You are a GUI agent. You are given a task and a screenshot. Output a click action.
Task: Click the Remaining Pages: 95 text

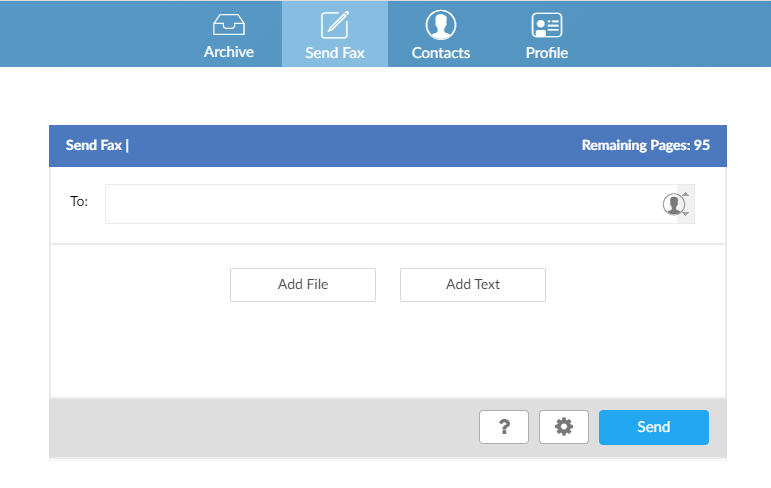[646, 145]
